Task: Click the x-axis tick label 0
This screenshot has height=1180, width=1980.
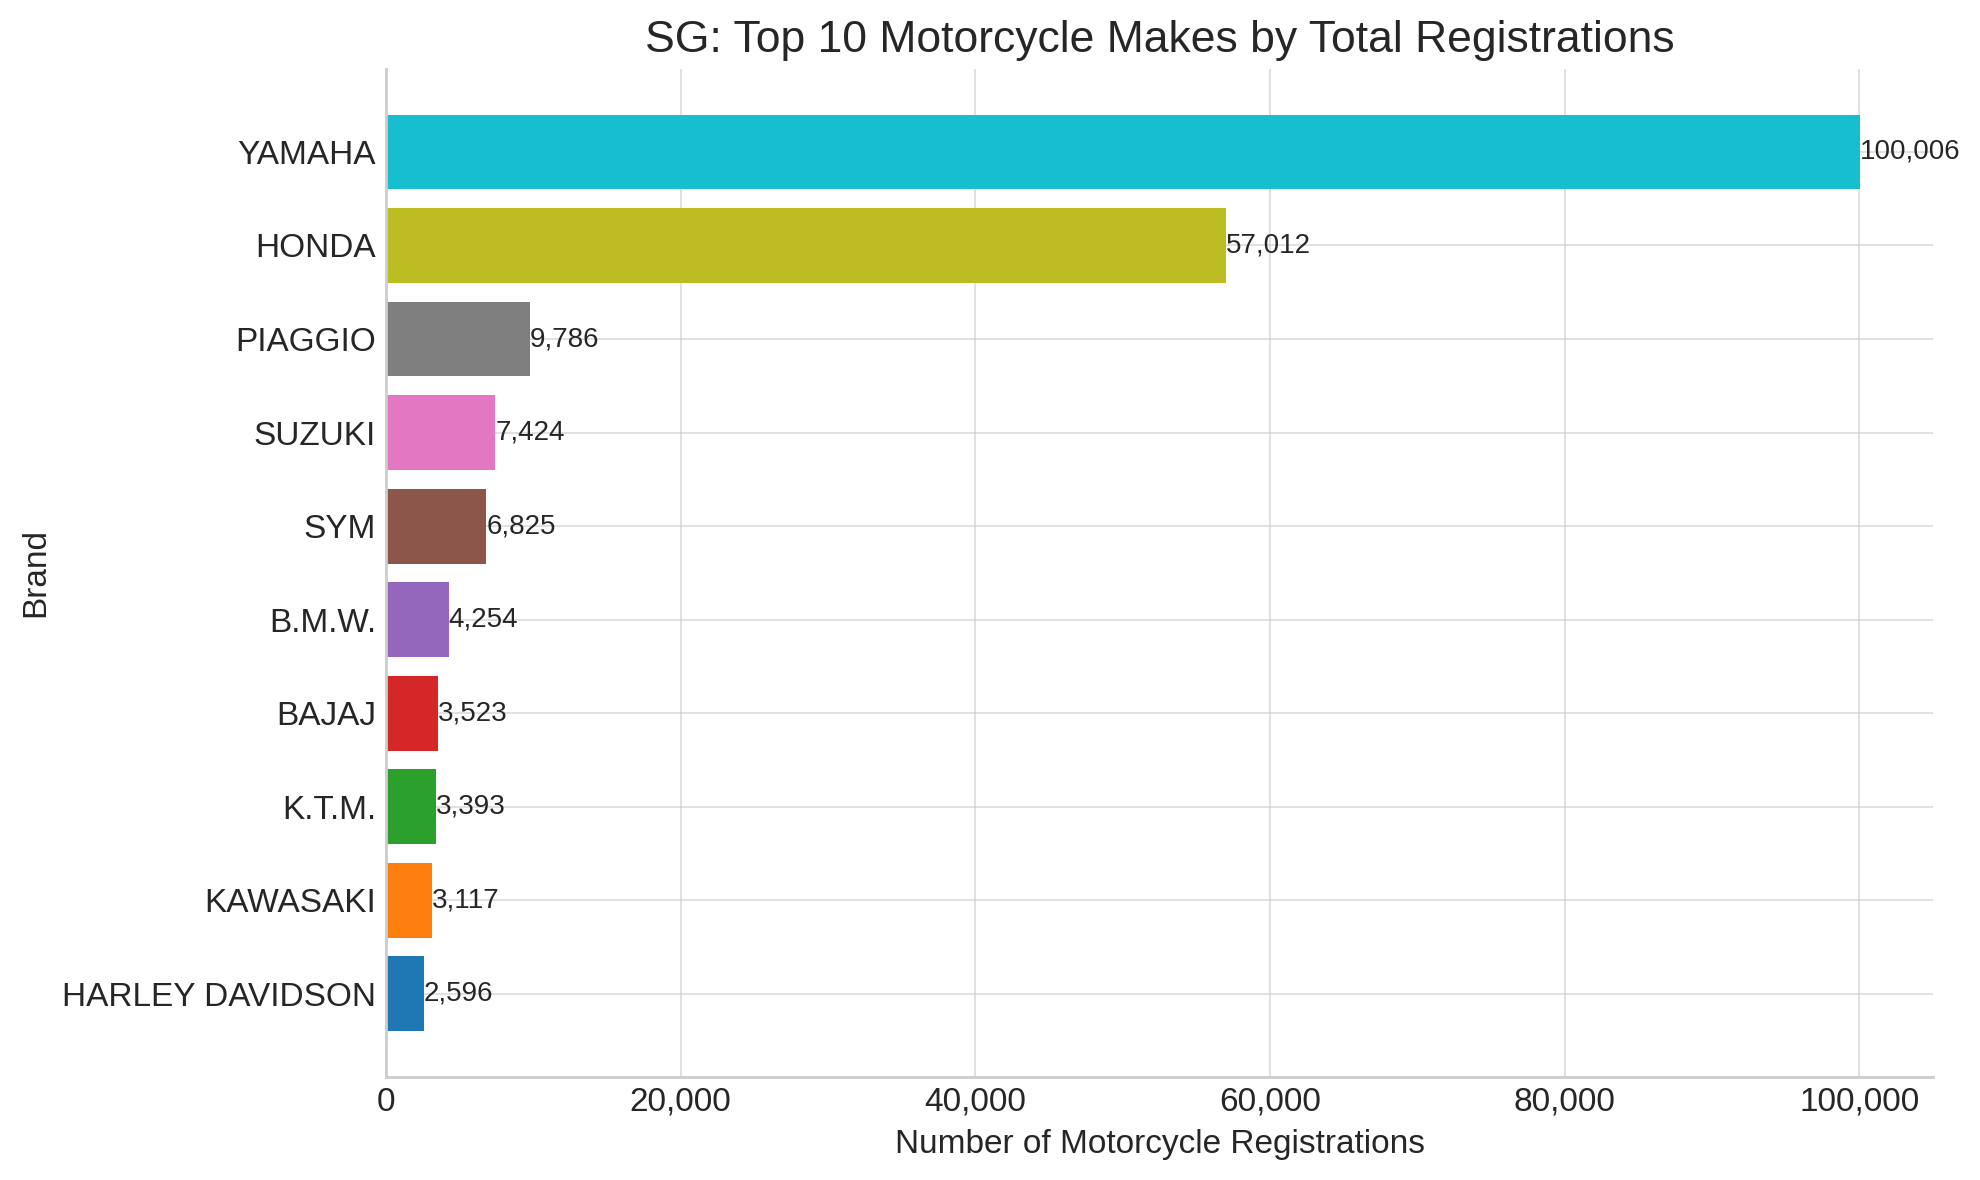Action: tap(386, 1101)
